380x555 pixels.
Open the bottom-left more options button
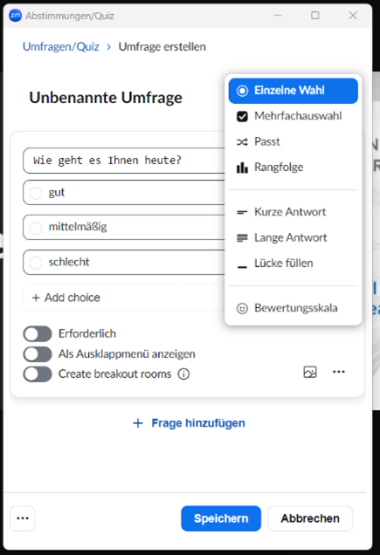pyautogui.click(x=23, y=518)
